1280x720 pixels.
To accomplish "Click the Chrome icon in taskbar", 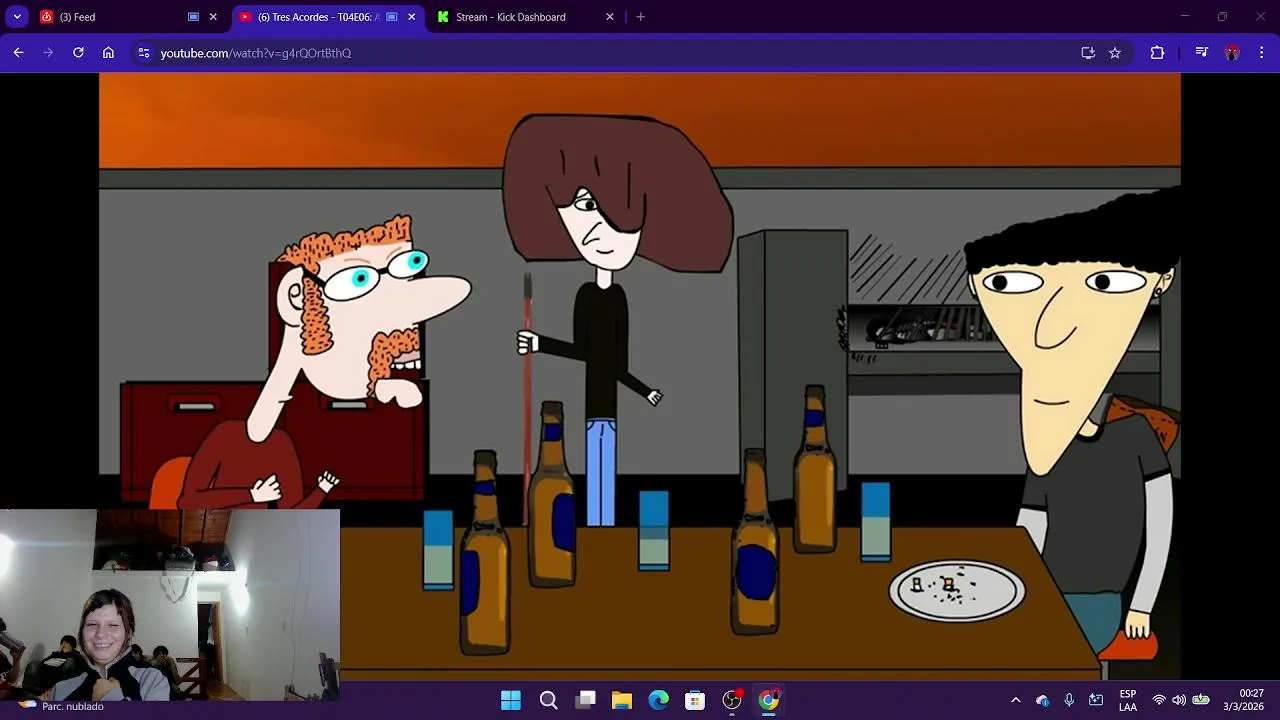I will (768, 700).
